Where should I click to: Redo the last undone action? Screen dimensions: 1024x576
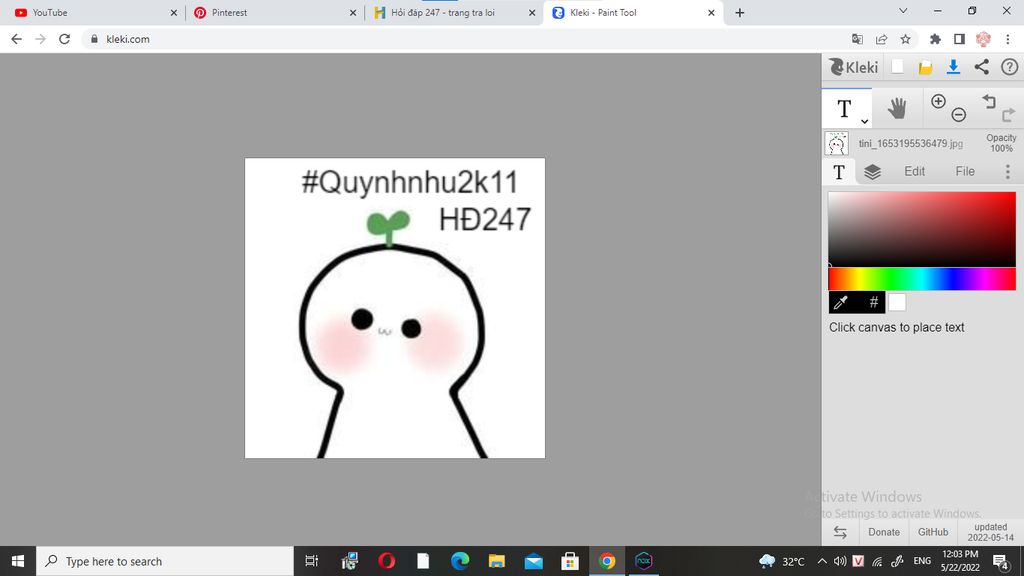click(x=1008, y=115)
